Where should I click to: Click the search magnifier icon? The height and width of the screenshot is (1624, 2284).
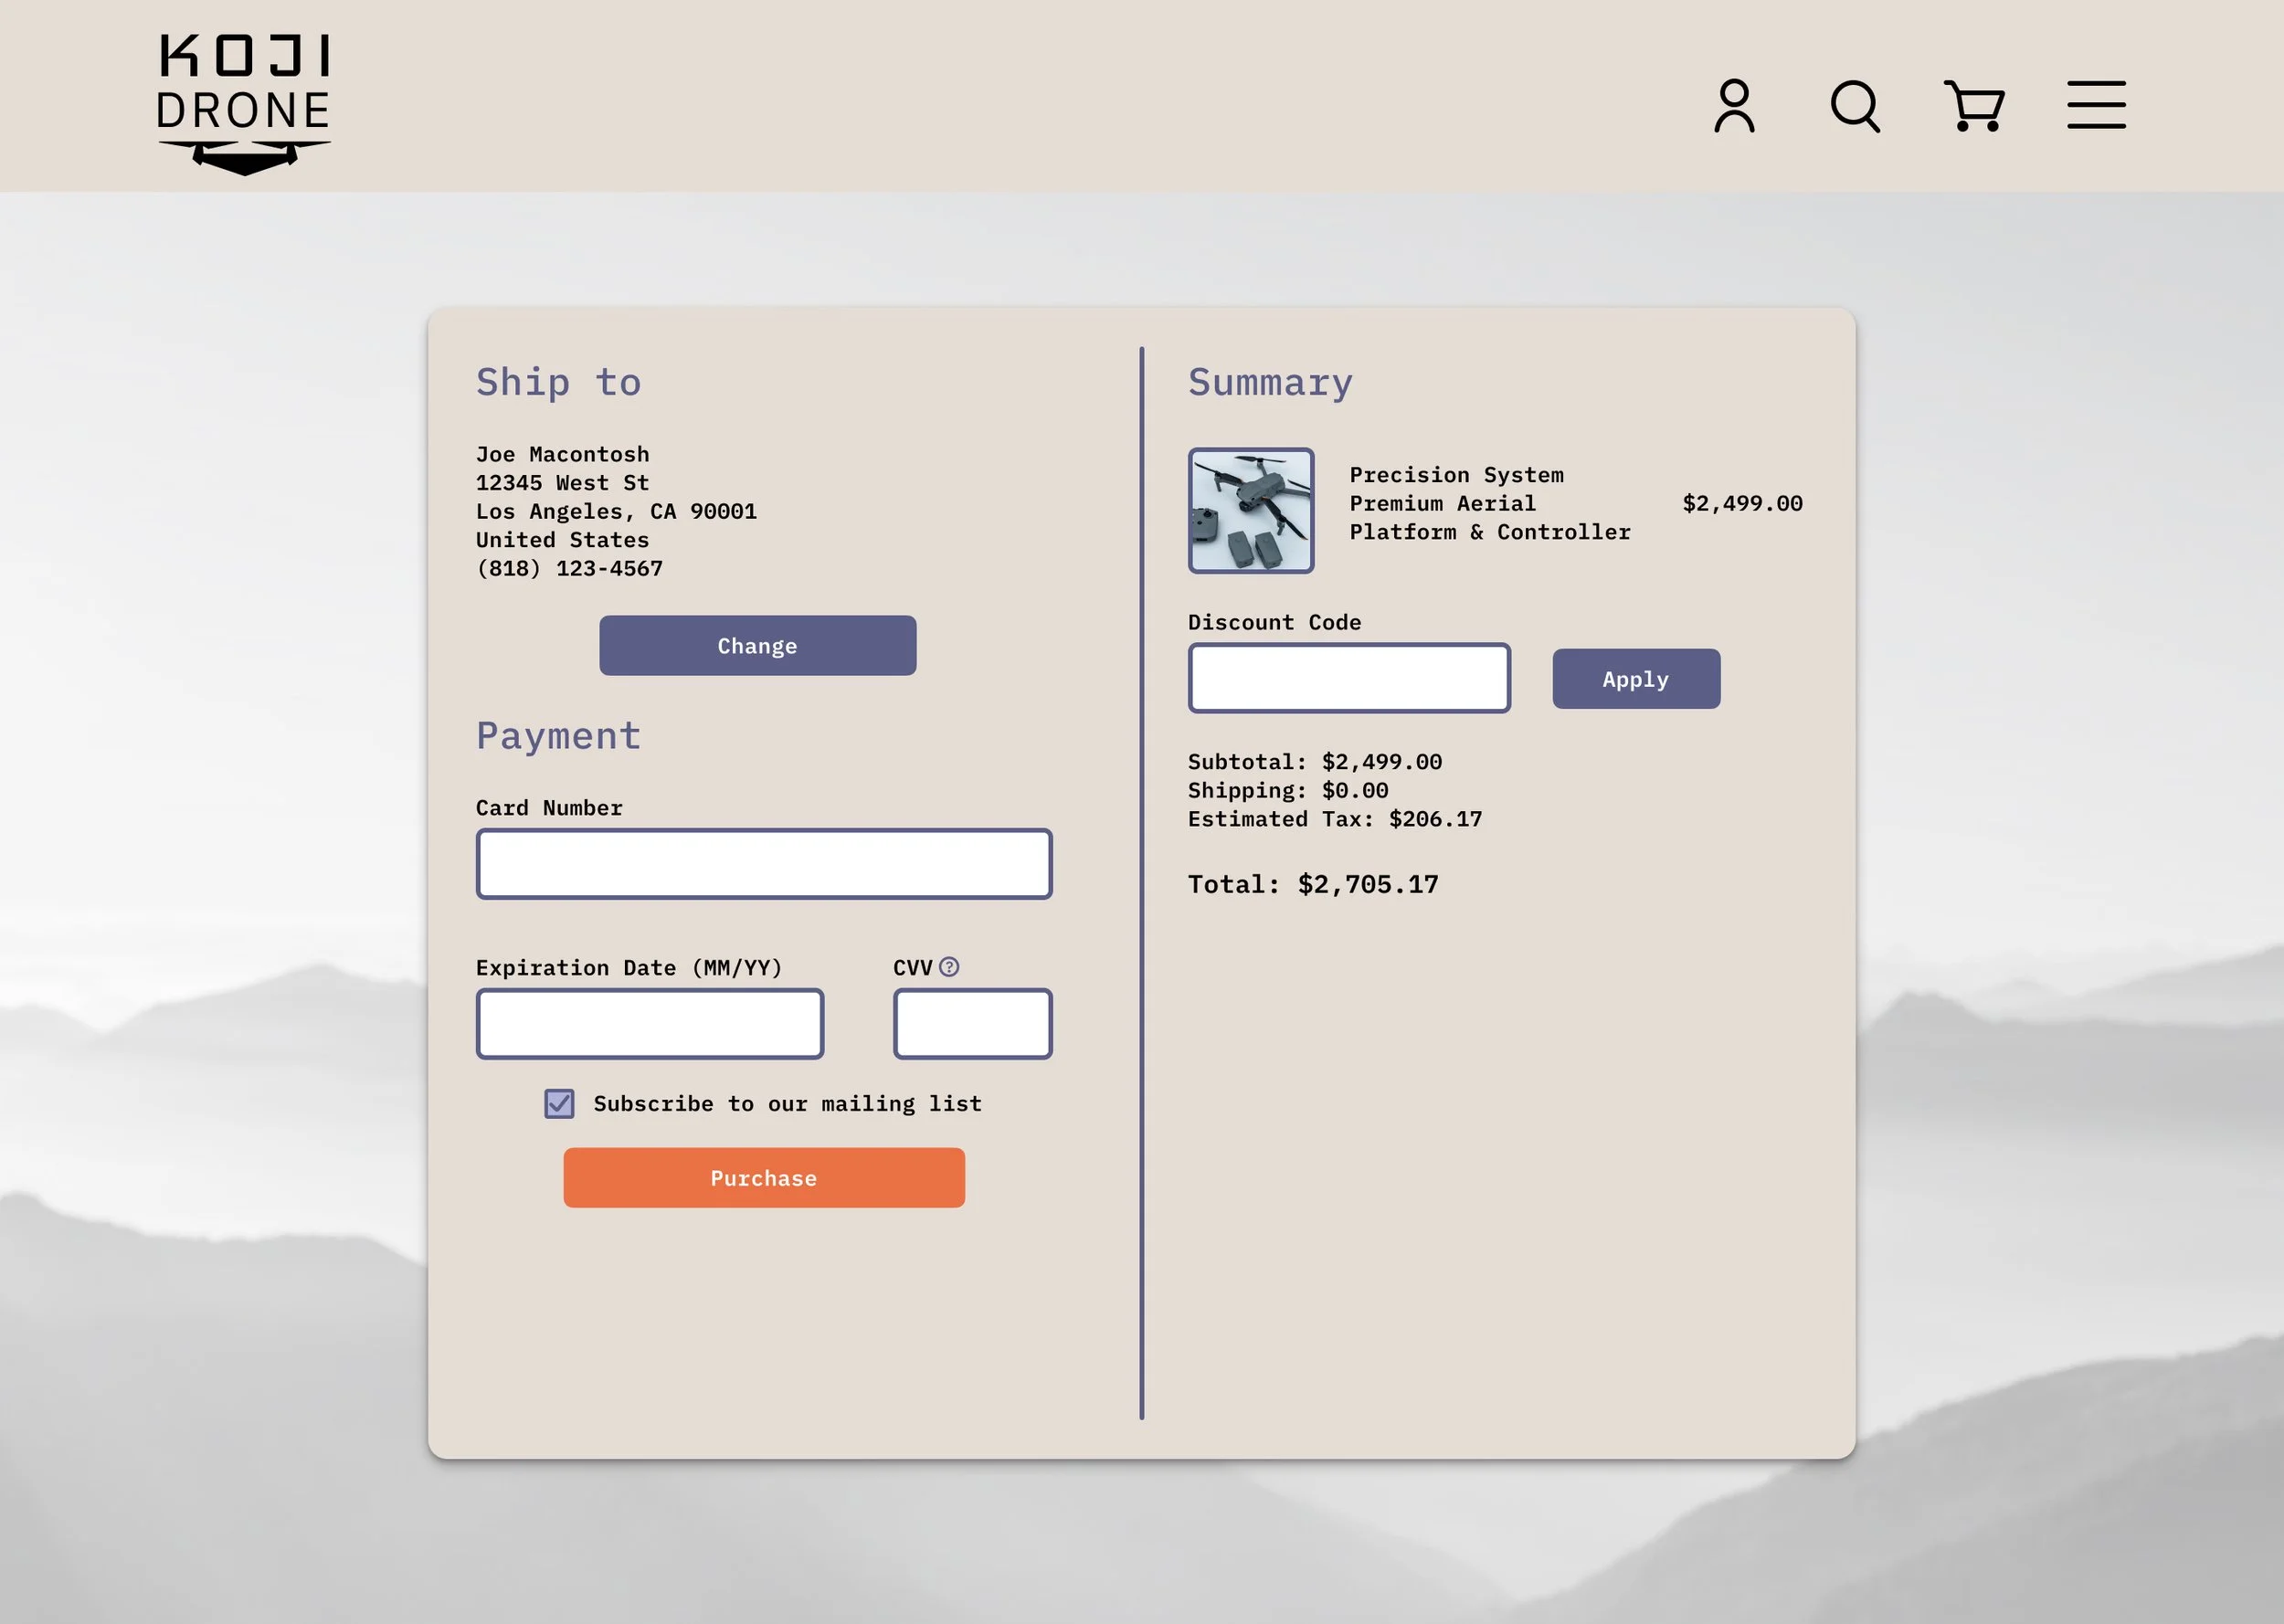click(x=1855, y=106)
